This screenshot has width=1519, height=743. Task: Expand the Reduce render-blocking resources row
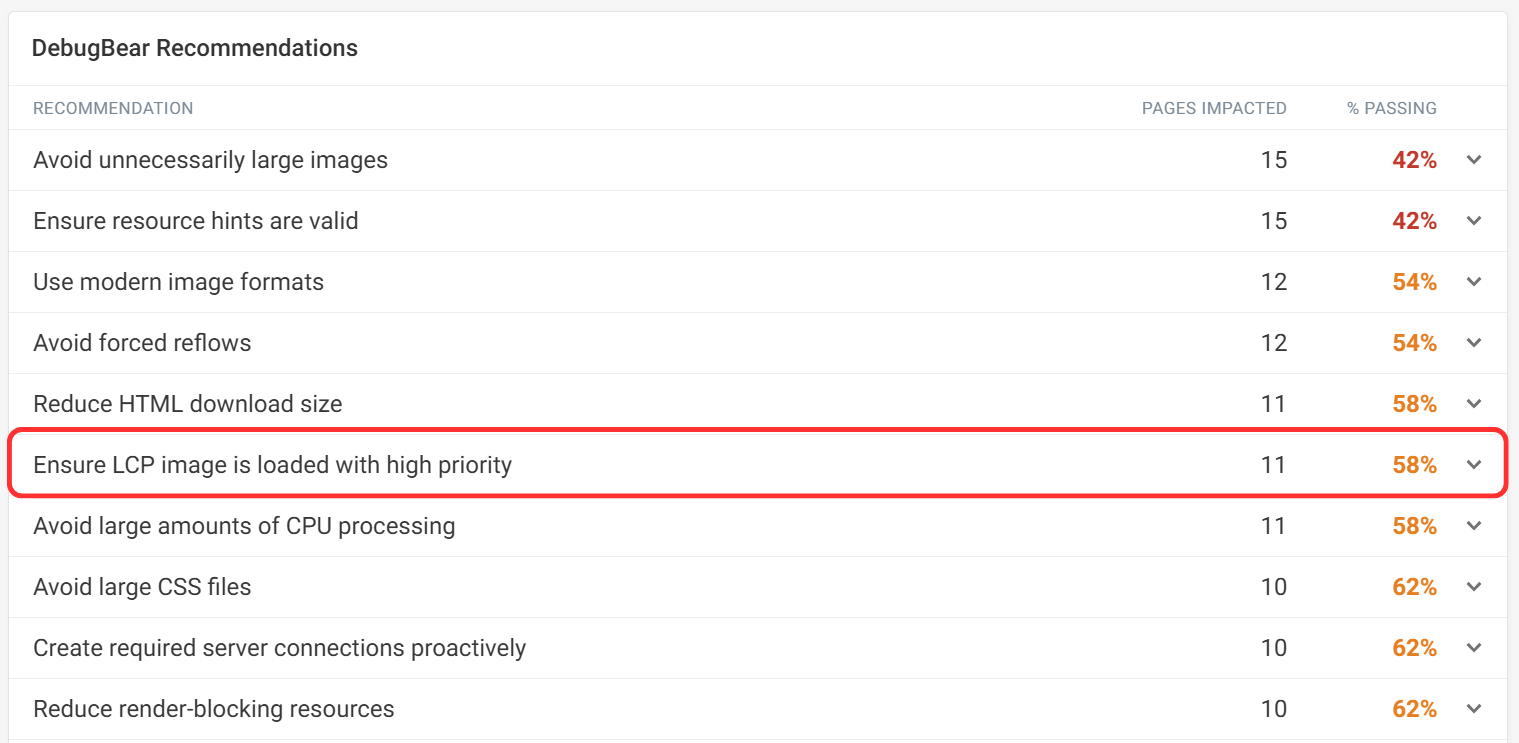(x=1473, y=708)
